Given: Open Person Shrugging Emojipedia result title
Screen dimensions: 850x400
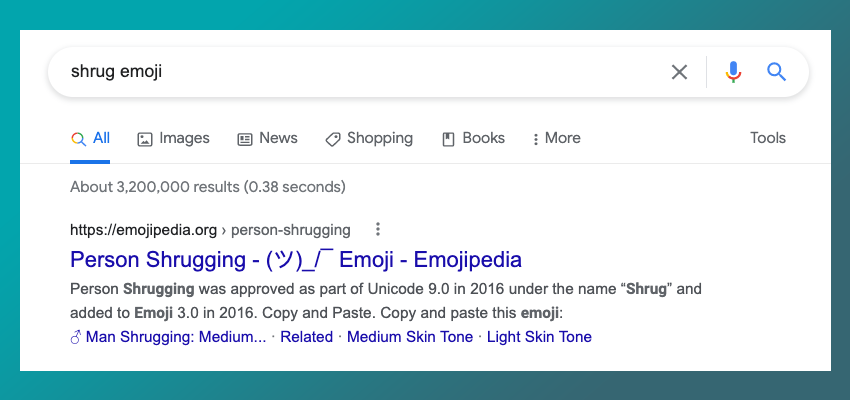Looking at the screenshot, I should click(x=296, y=260).
